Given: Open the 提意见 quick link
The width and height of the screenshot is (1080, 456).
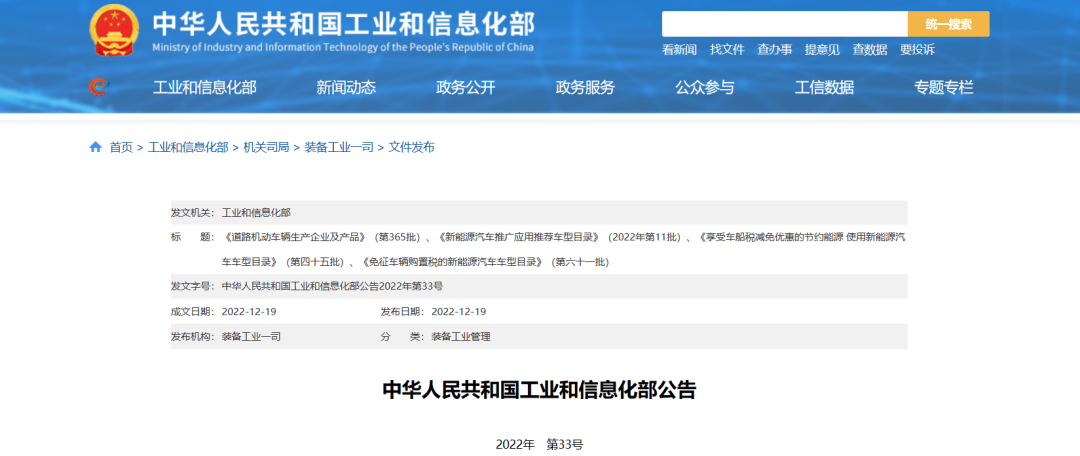Looking at the screenshot, I should [822, 49].
